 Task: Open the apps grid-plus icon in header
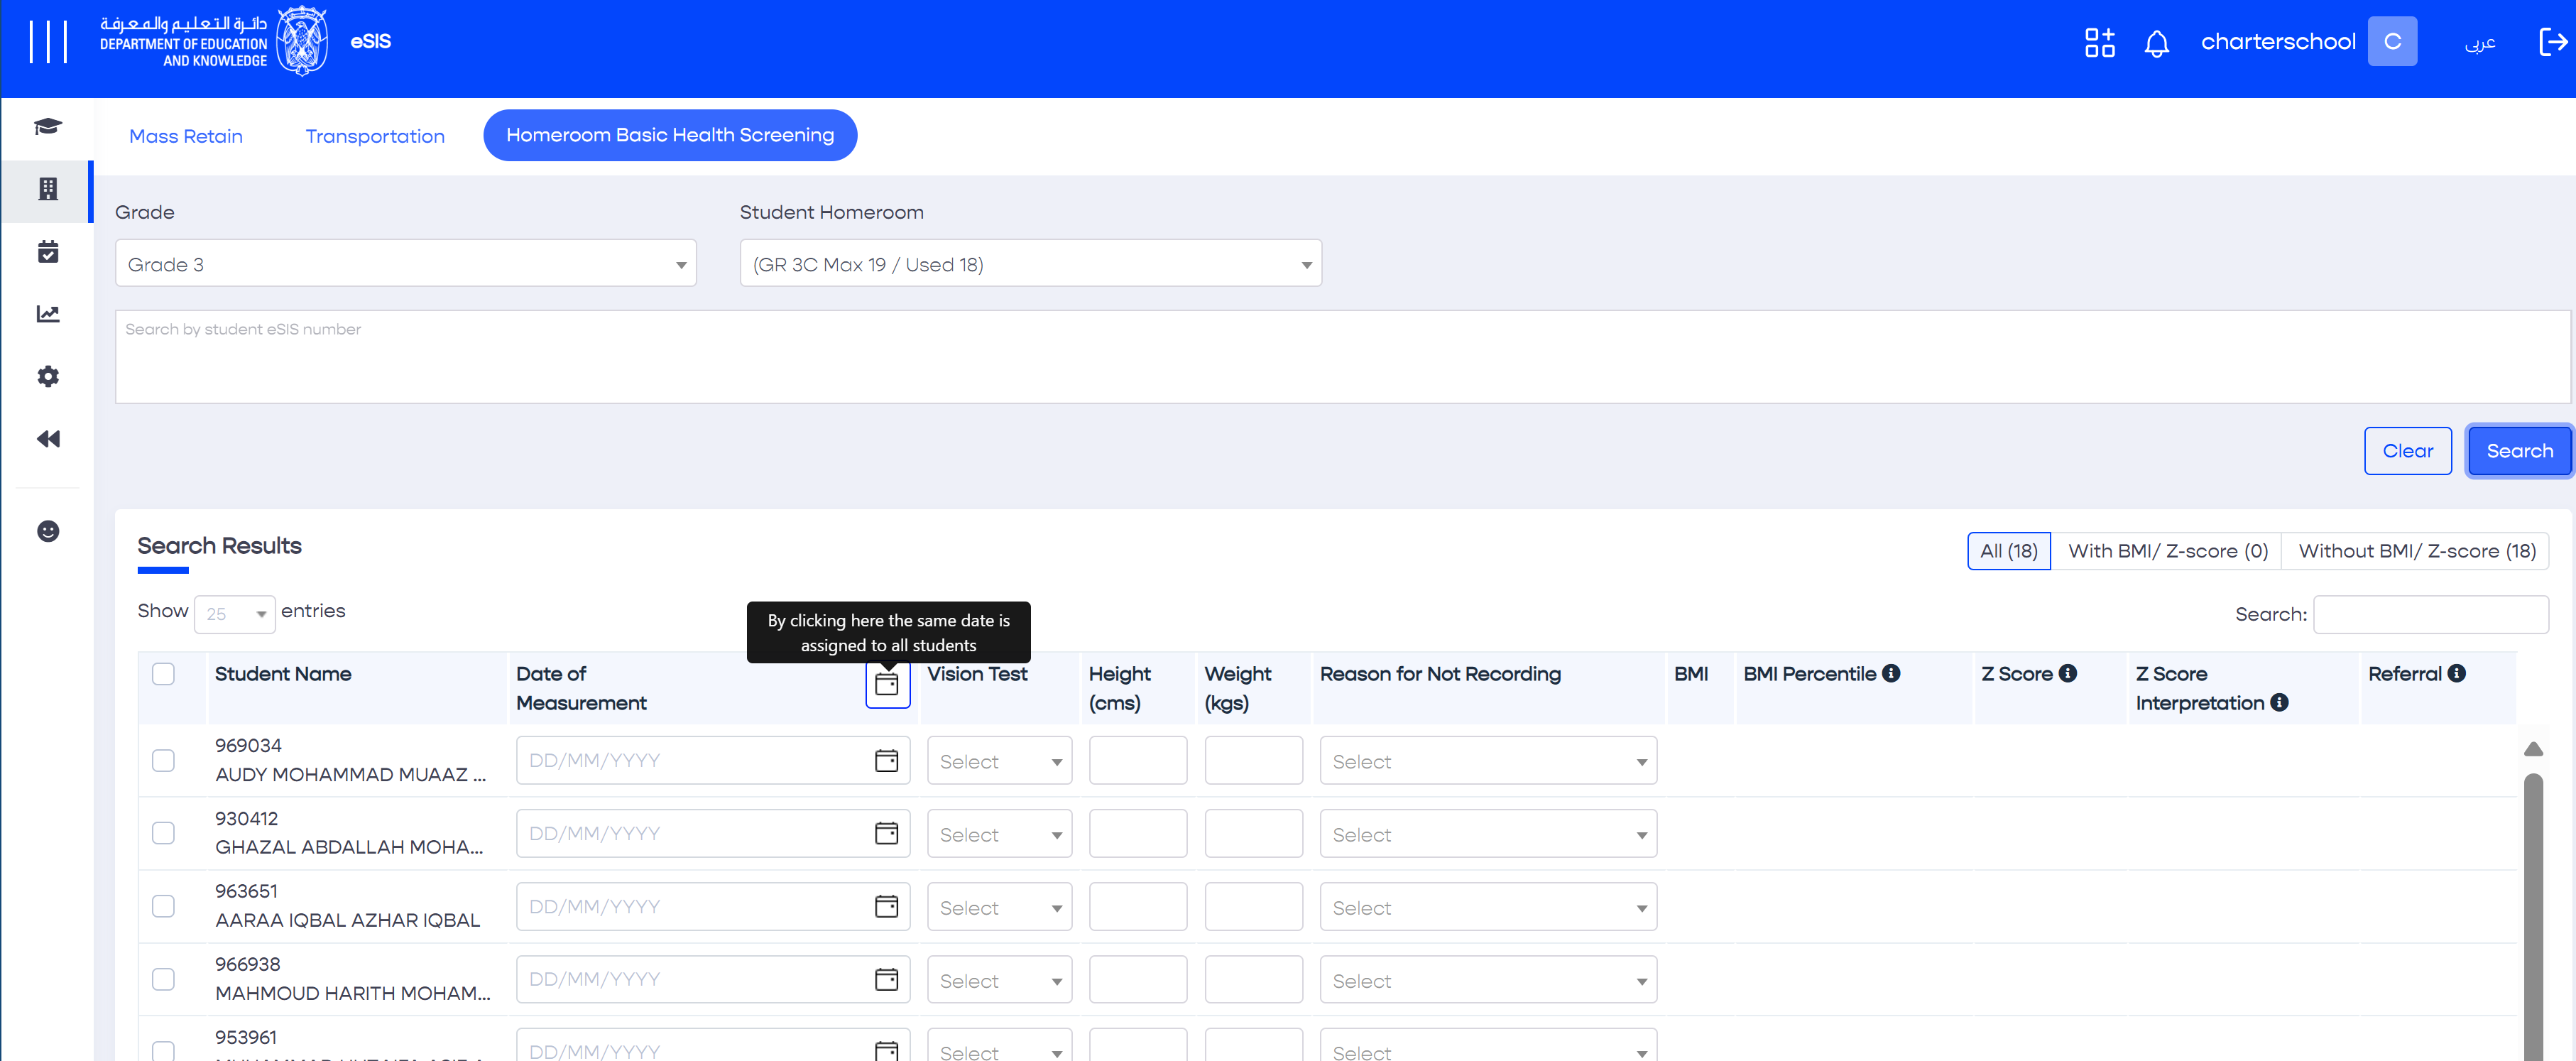coord(2099,42)
